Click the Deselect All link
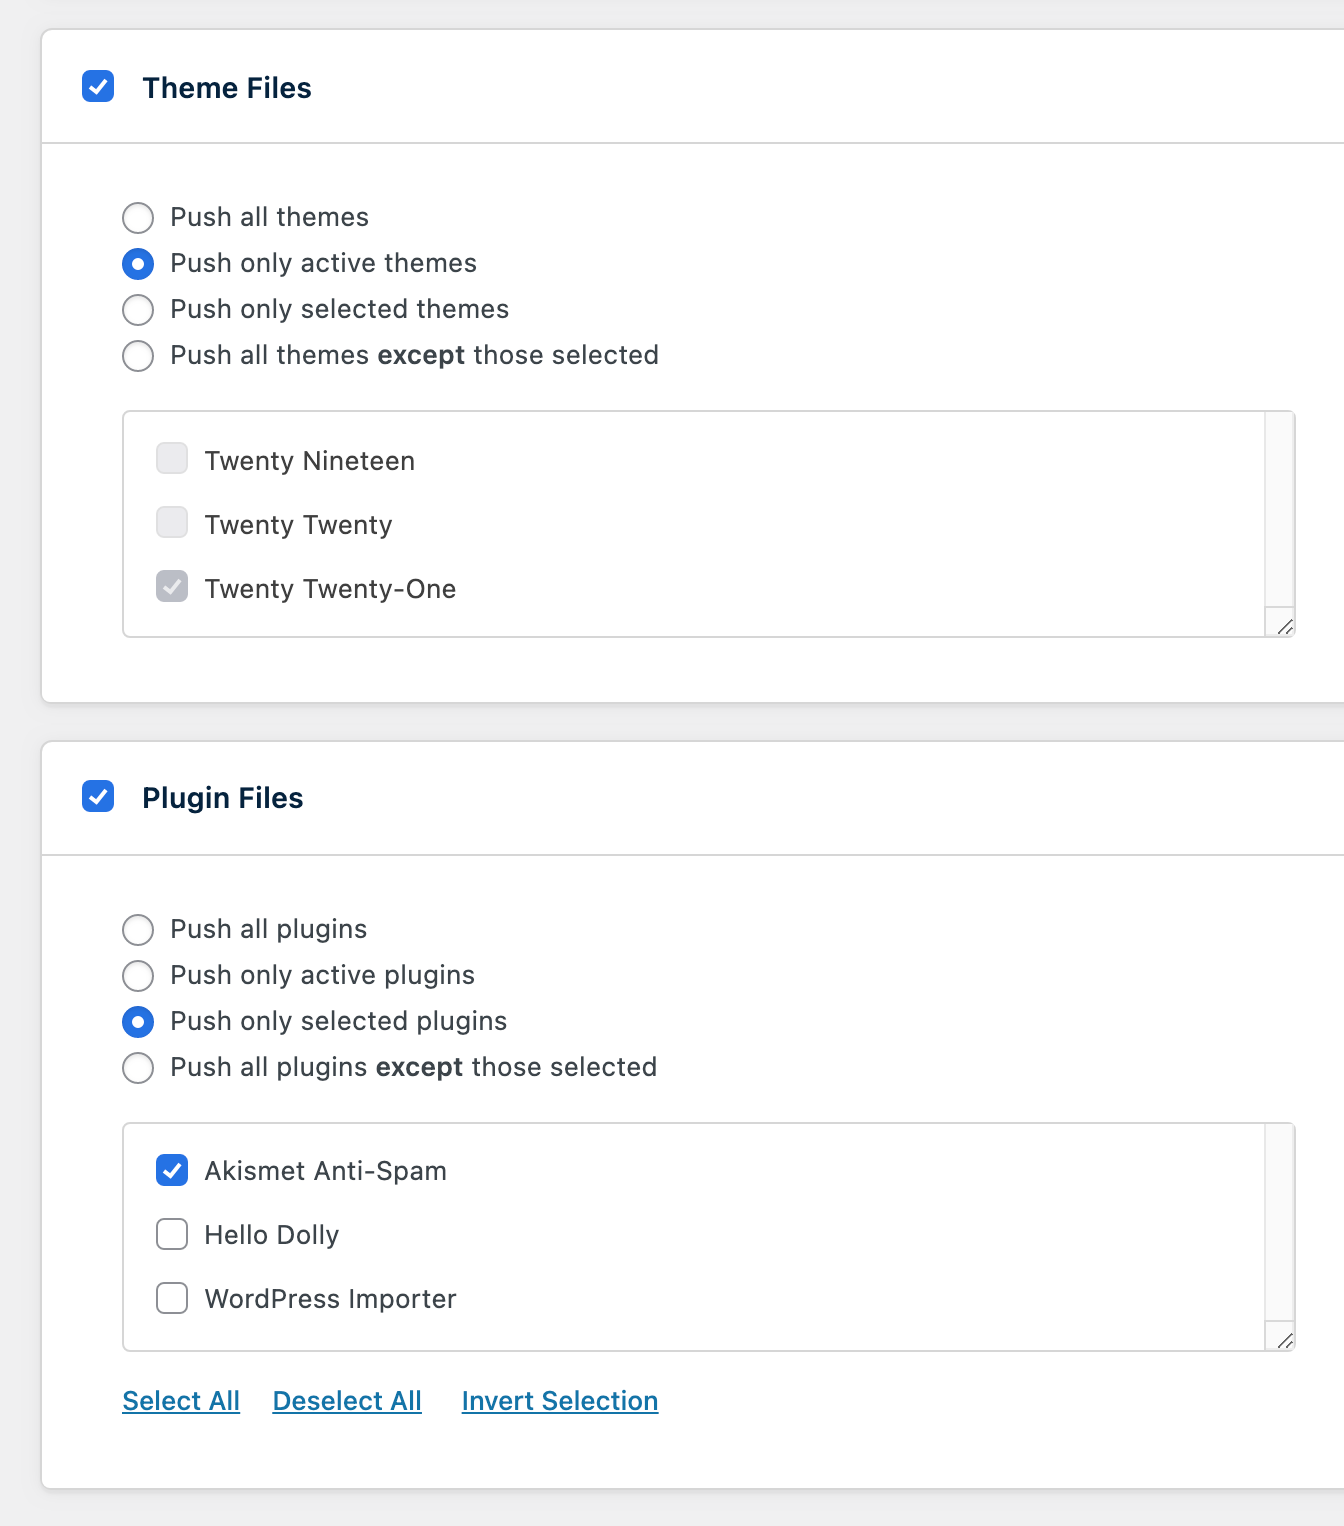The height and width of the screenshot is (1526, 1344). pos(347,1401)
